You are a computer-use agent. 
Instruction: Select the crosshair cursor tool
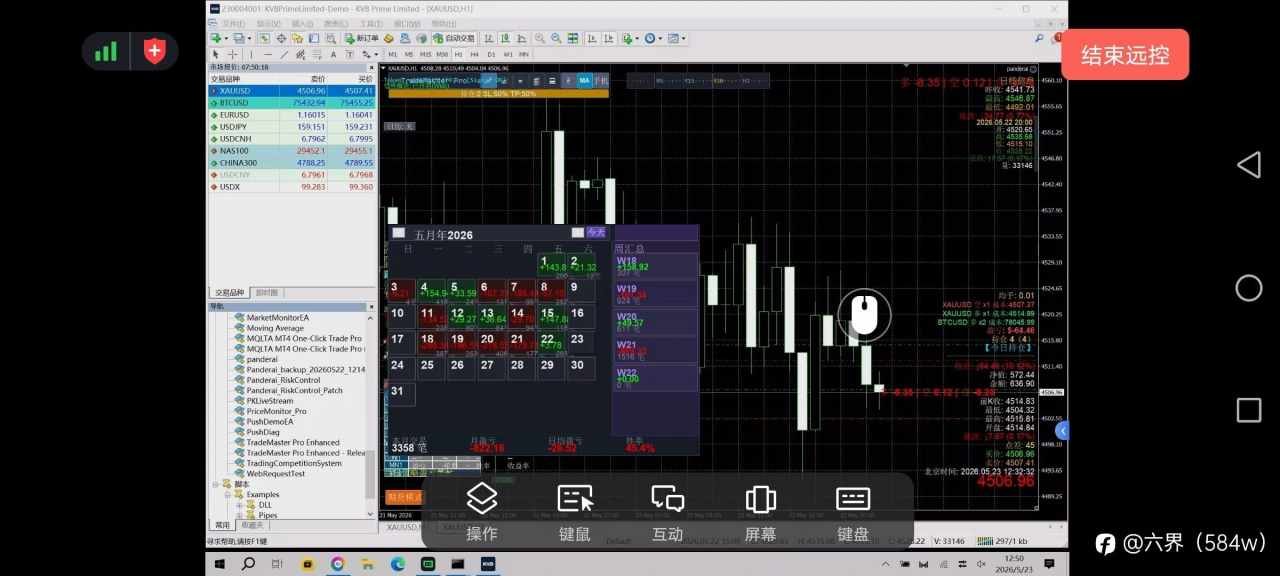point(232,54)
